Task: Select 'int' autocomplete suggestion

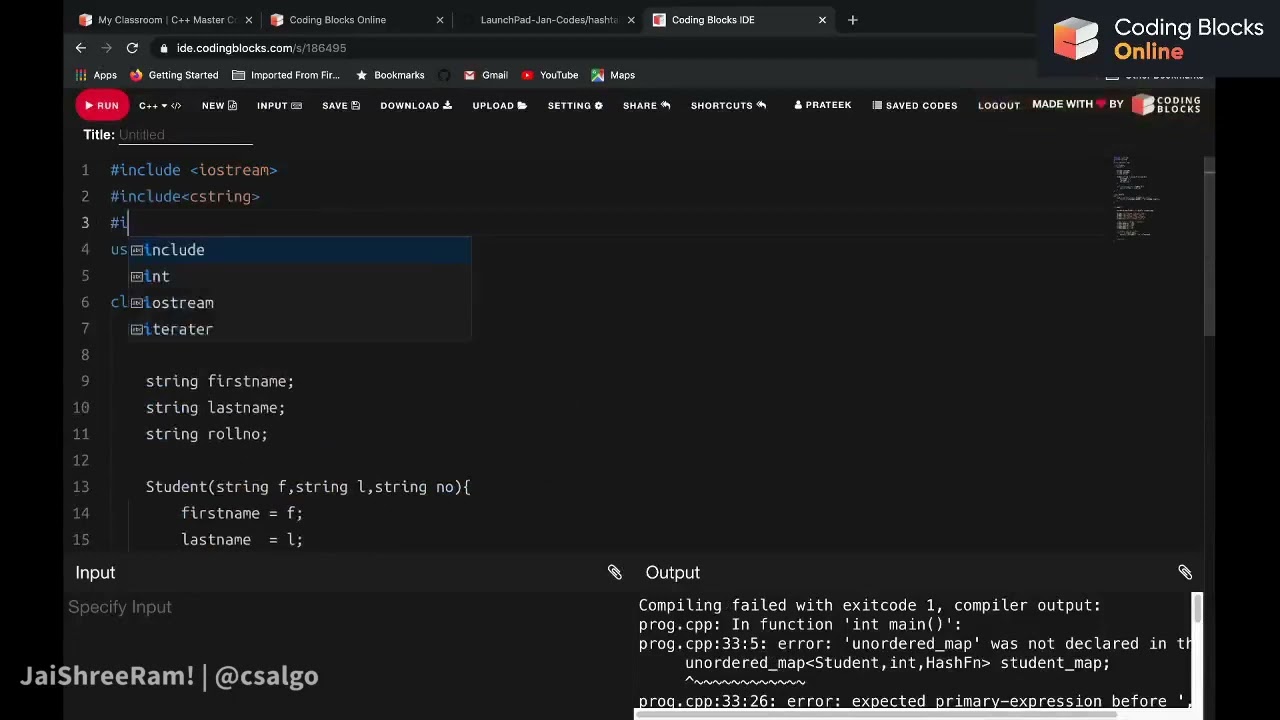Action: tap(300, 276)
